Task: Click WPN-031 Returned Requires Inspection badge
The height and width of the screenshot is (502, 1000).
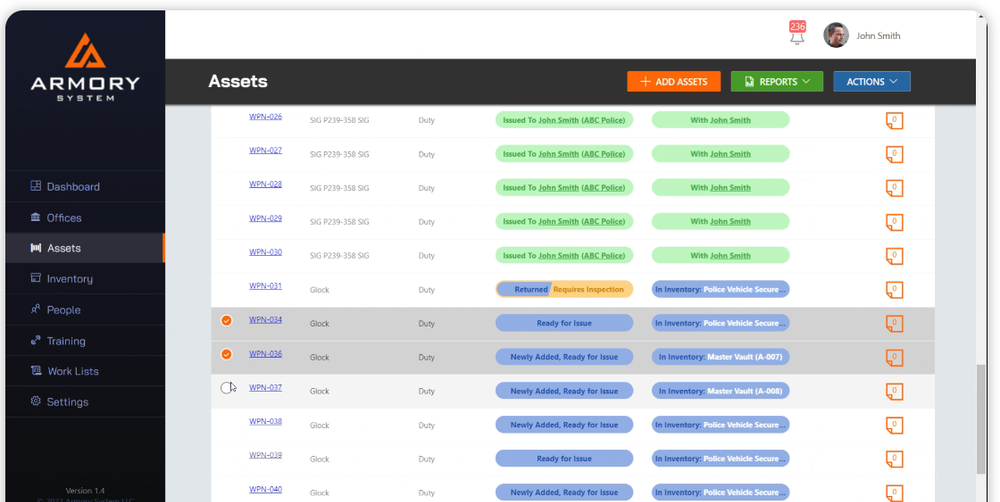Action: pos(564,290)
